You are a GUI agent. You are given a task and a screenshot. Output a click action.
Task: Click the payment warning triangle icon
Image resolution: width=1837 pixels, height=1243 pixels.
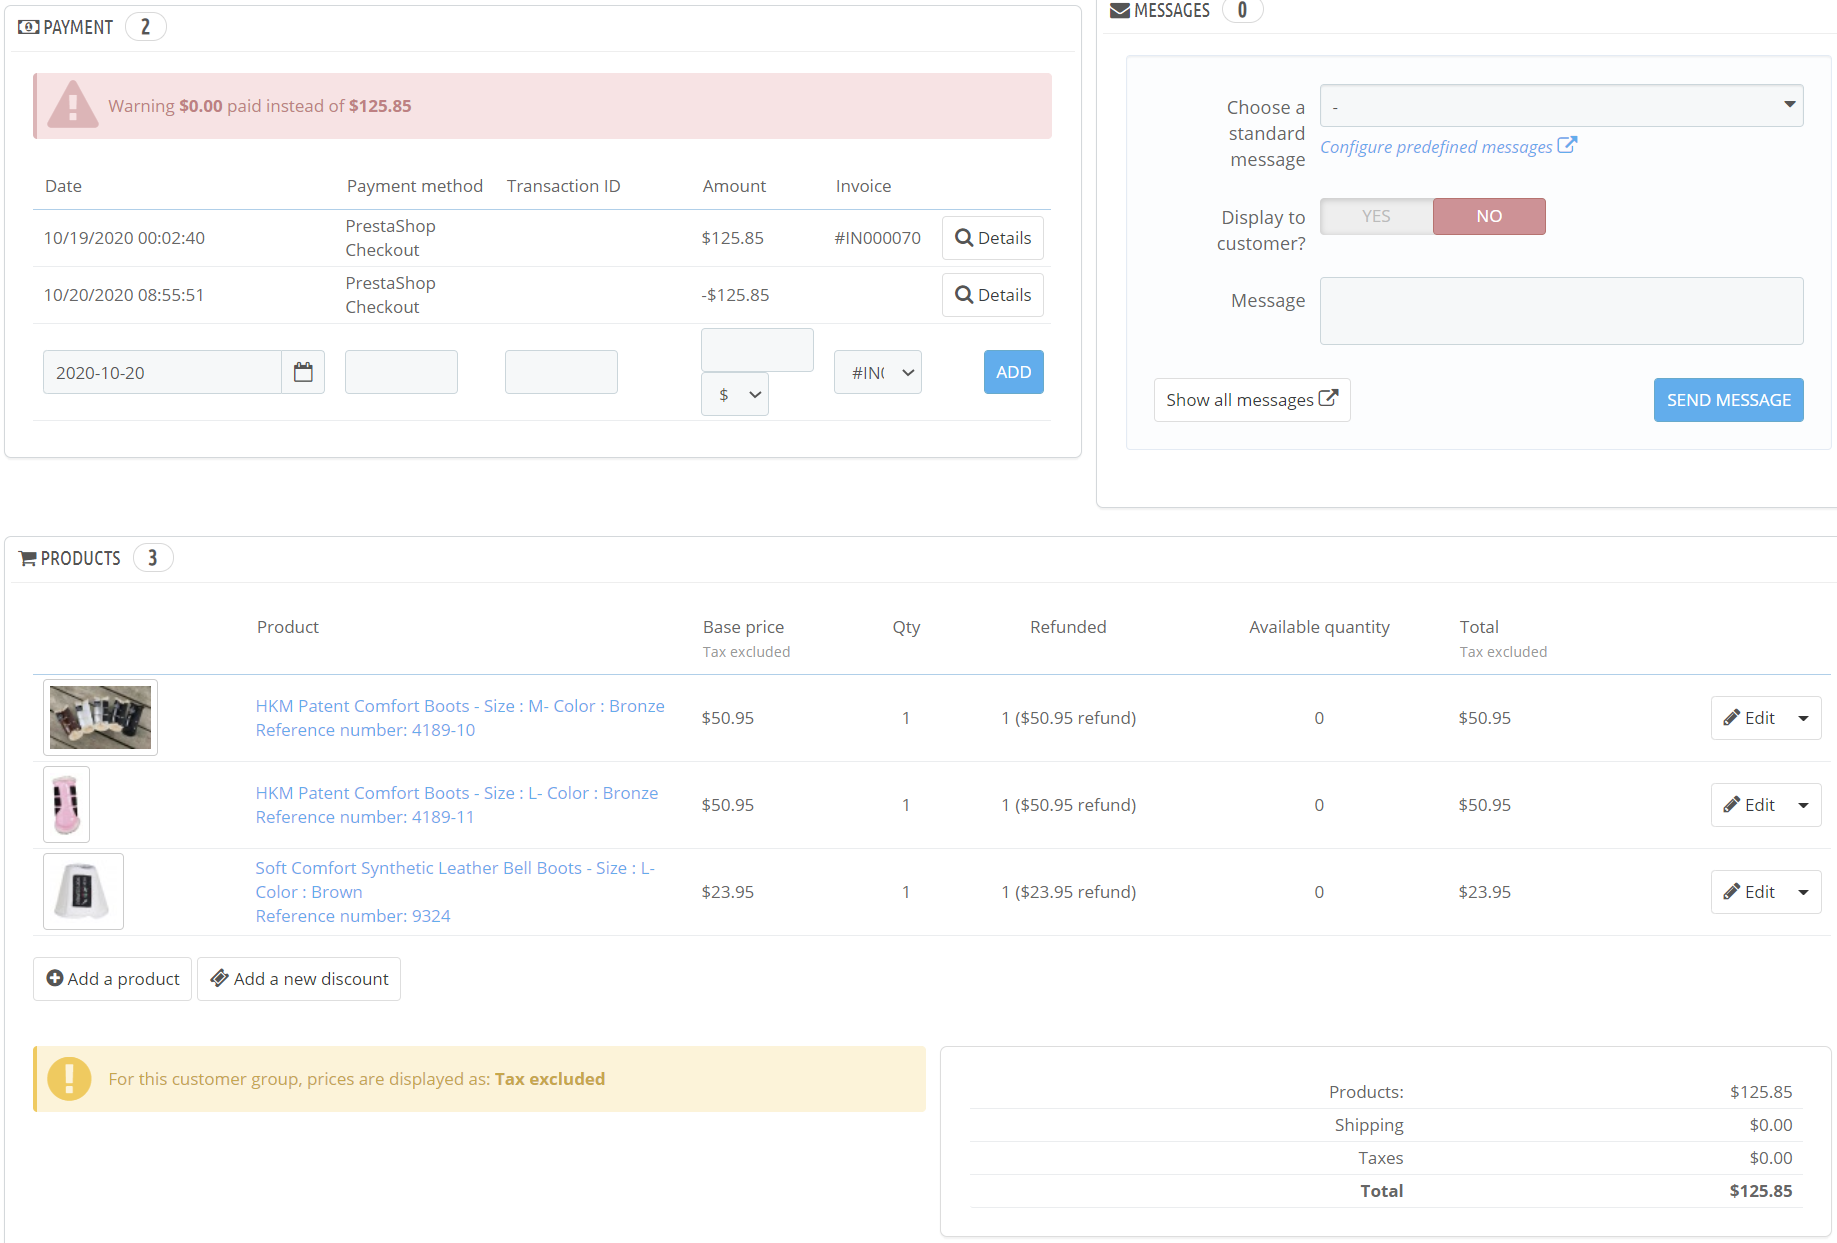73,105
